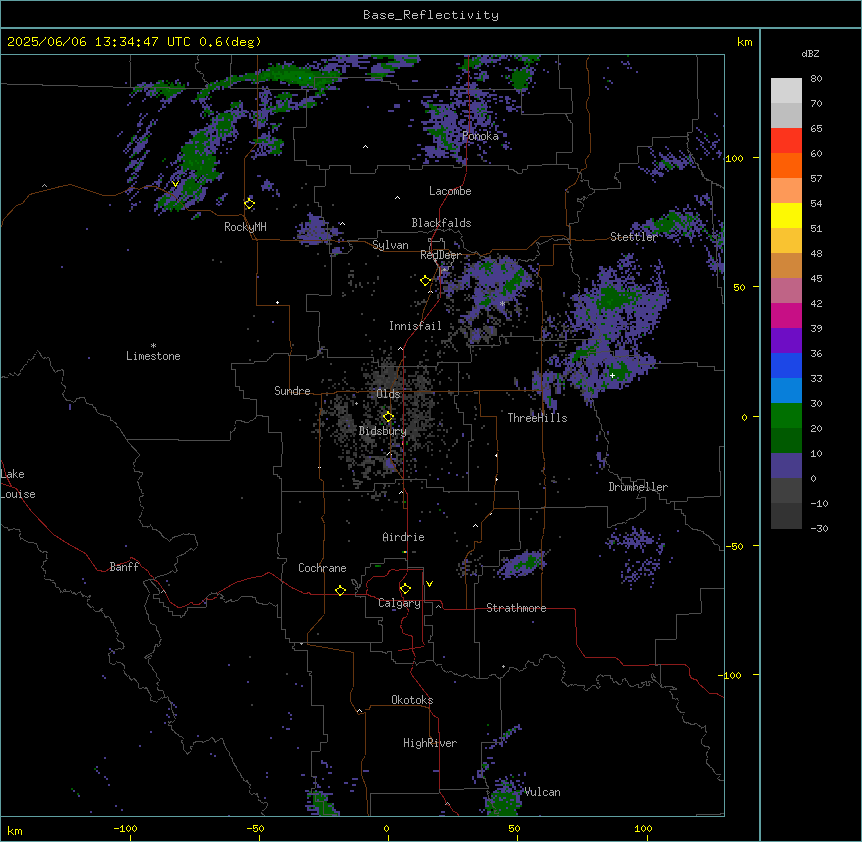This screenshot has width=862, height=842.
Task: Click the Limestone label
Action: click(153, 356)
